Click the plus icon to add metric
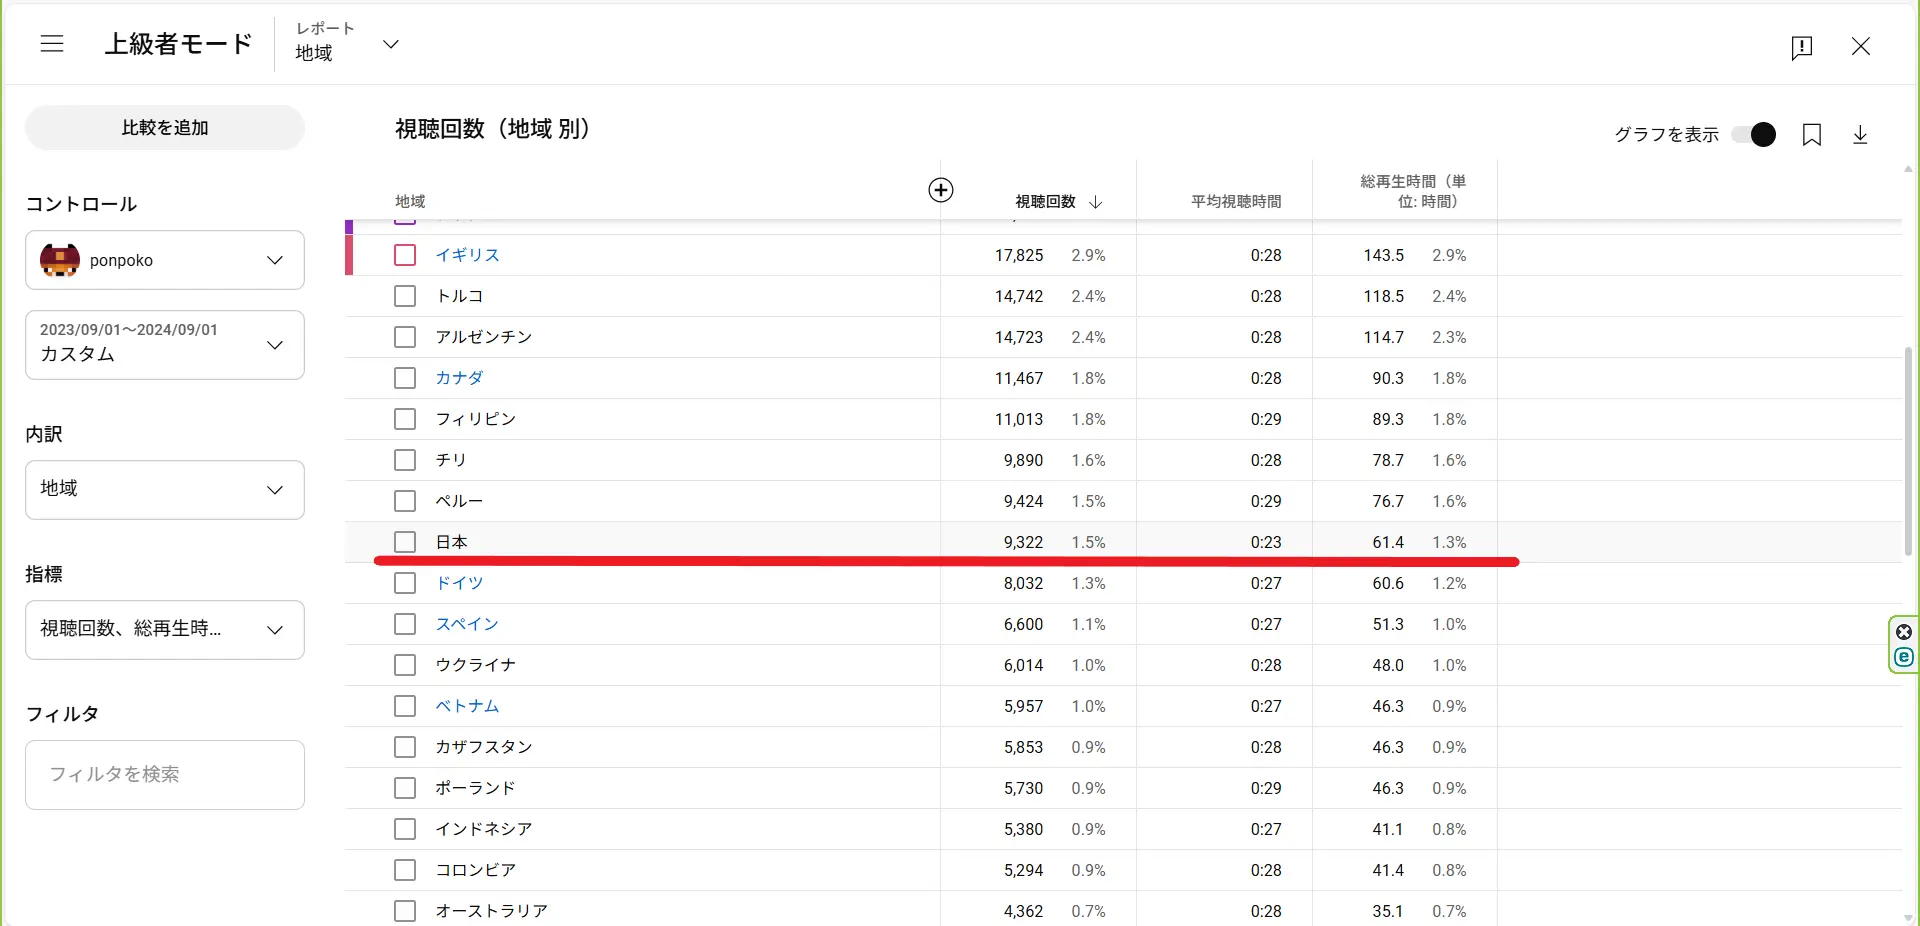1920x926 pixels. click(x=940, y=190)
